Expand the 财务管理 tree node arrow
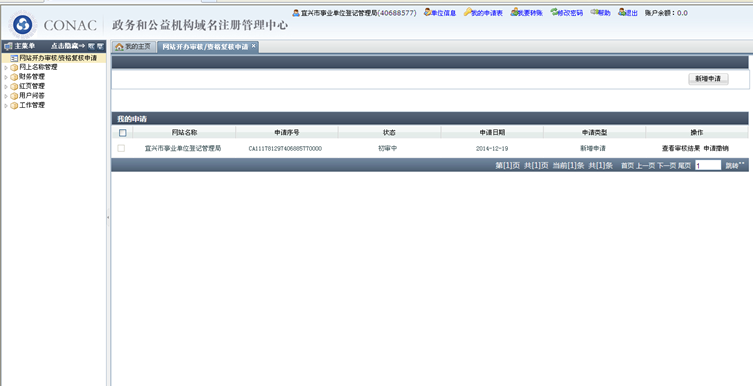753x386 pixels. point(6,77)
